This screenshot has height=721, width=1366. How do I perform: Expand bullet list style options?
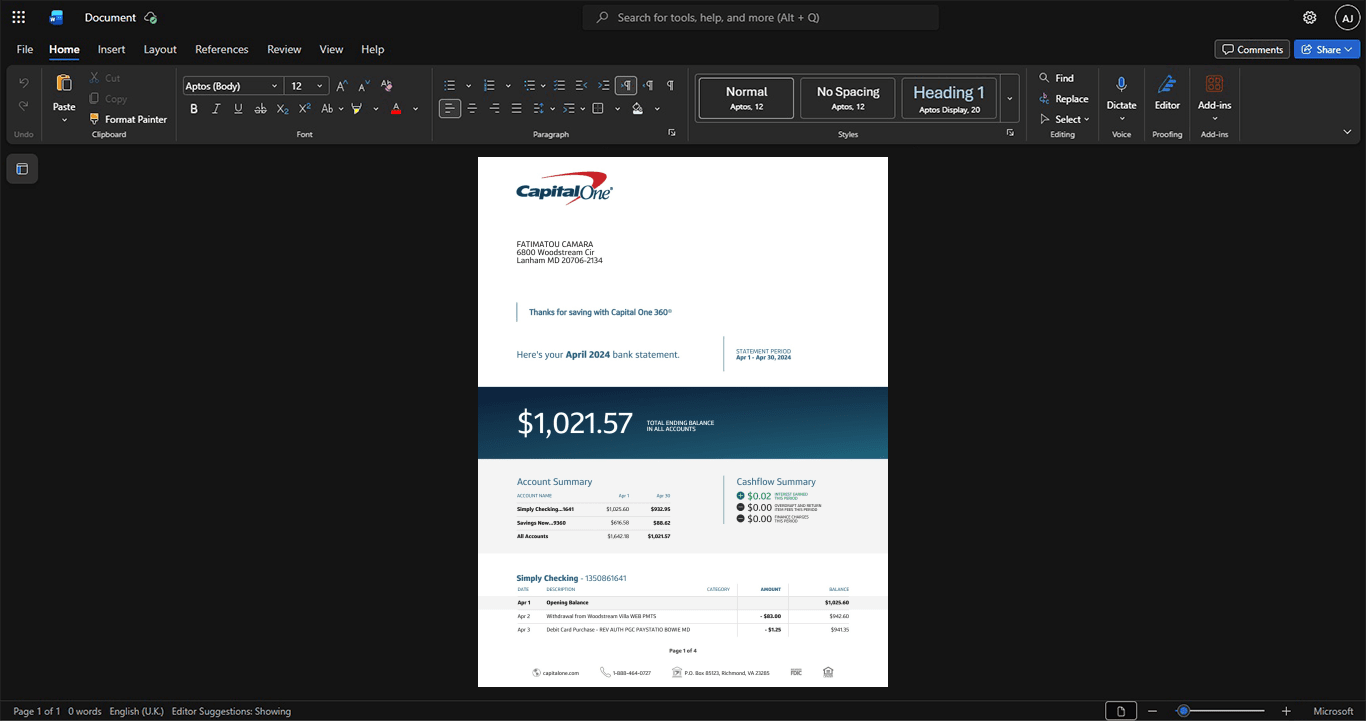468,86
